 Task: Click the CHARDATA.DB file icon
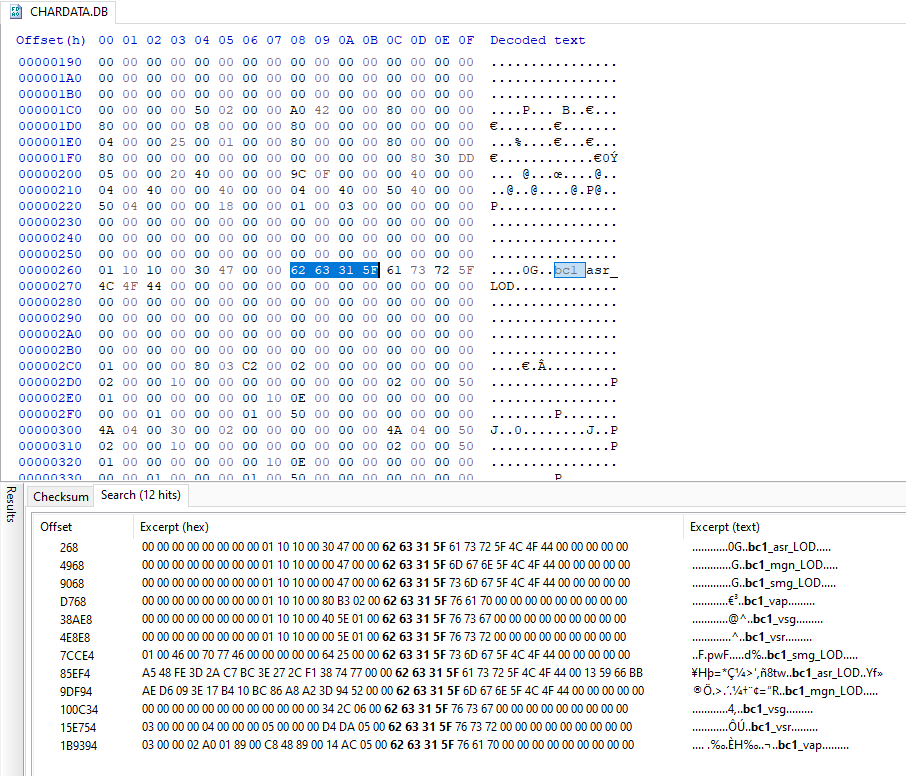(16, 11)
